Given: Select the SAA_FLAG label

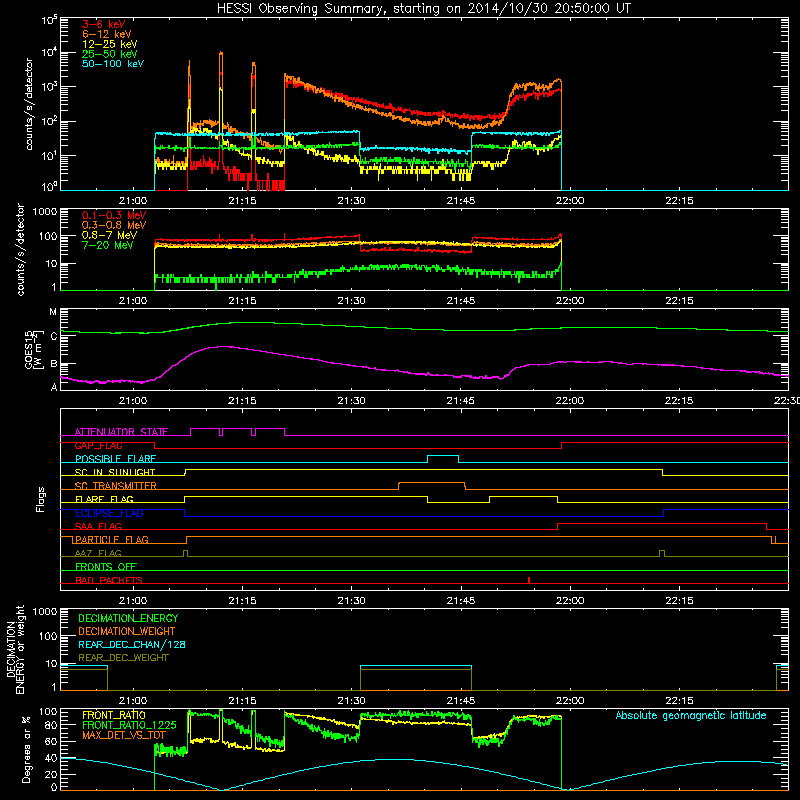Looking at the screenshot, I should [x=98, y=526].
